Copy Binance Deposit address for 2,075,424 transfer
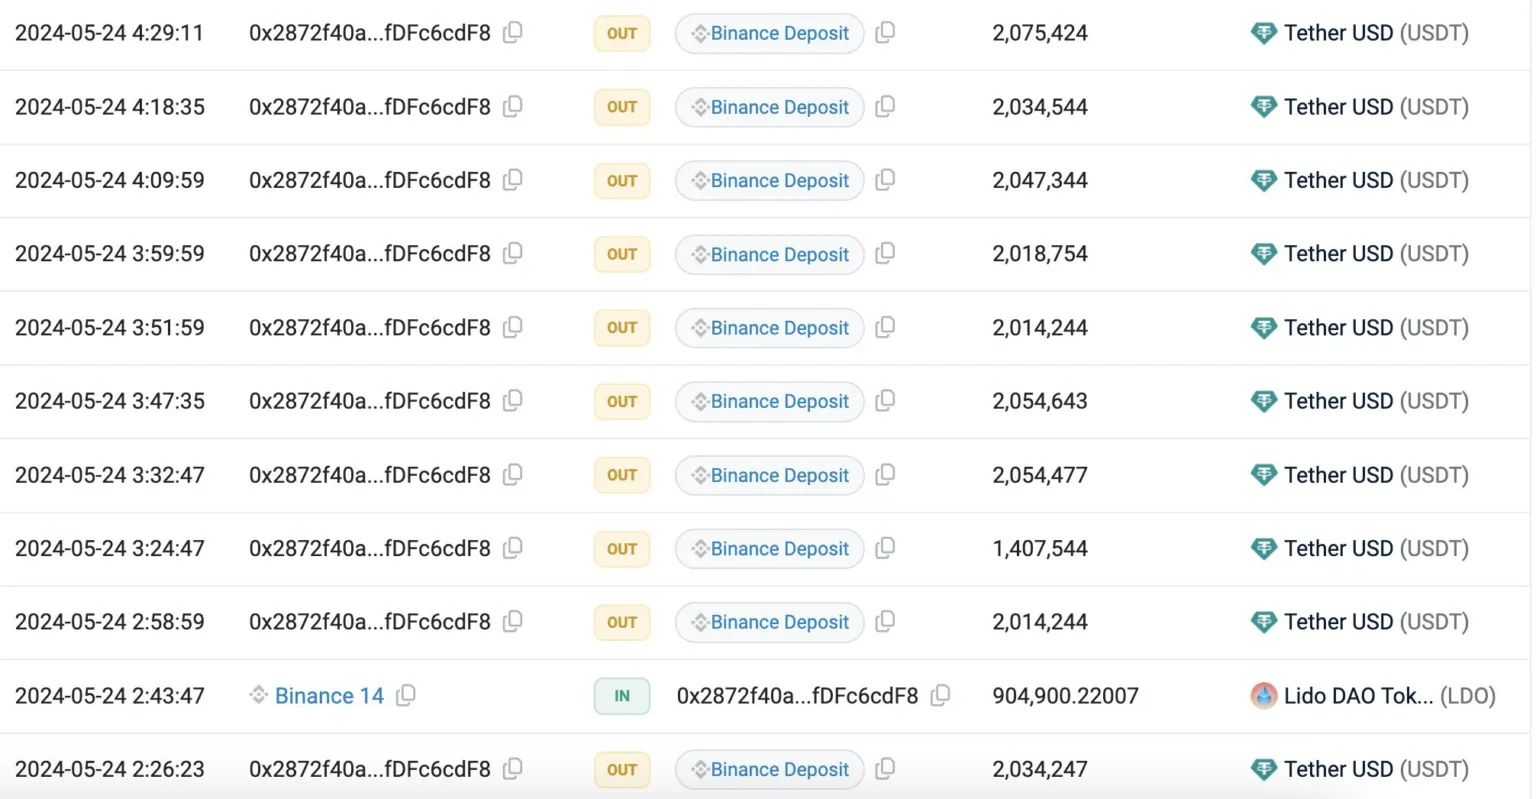 (885, 32)
